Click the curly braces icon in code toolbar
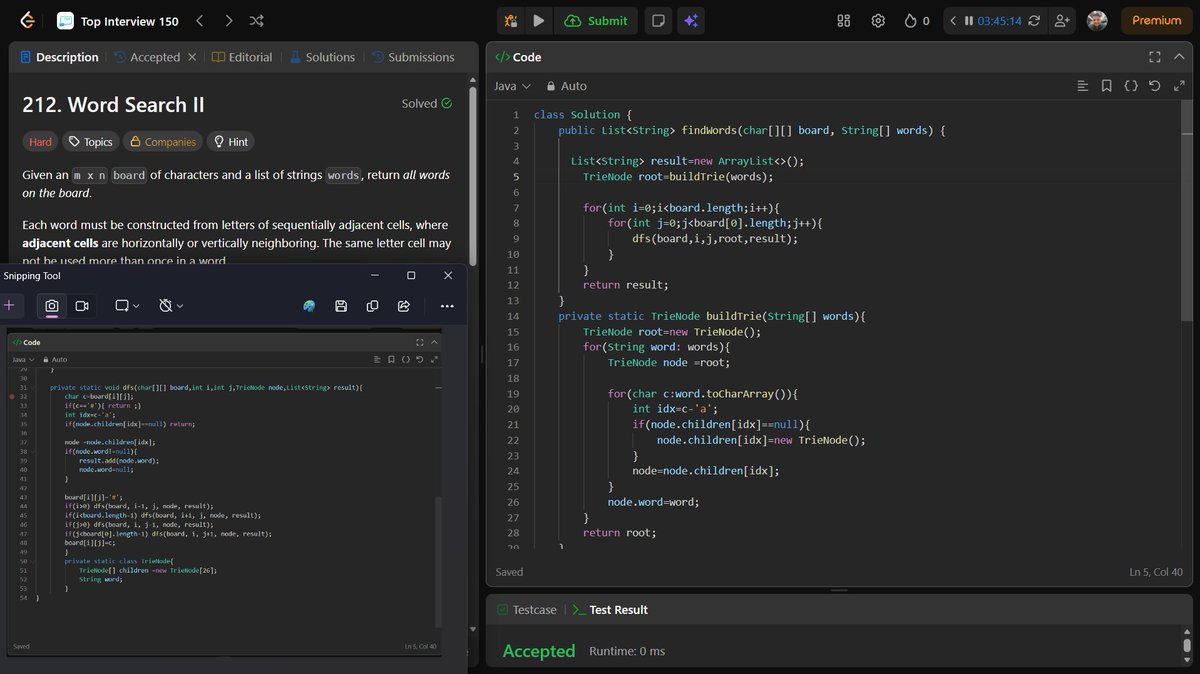Image resolution: width=1200 pixels, height=674 pixels. [x=1131, y=86]
